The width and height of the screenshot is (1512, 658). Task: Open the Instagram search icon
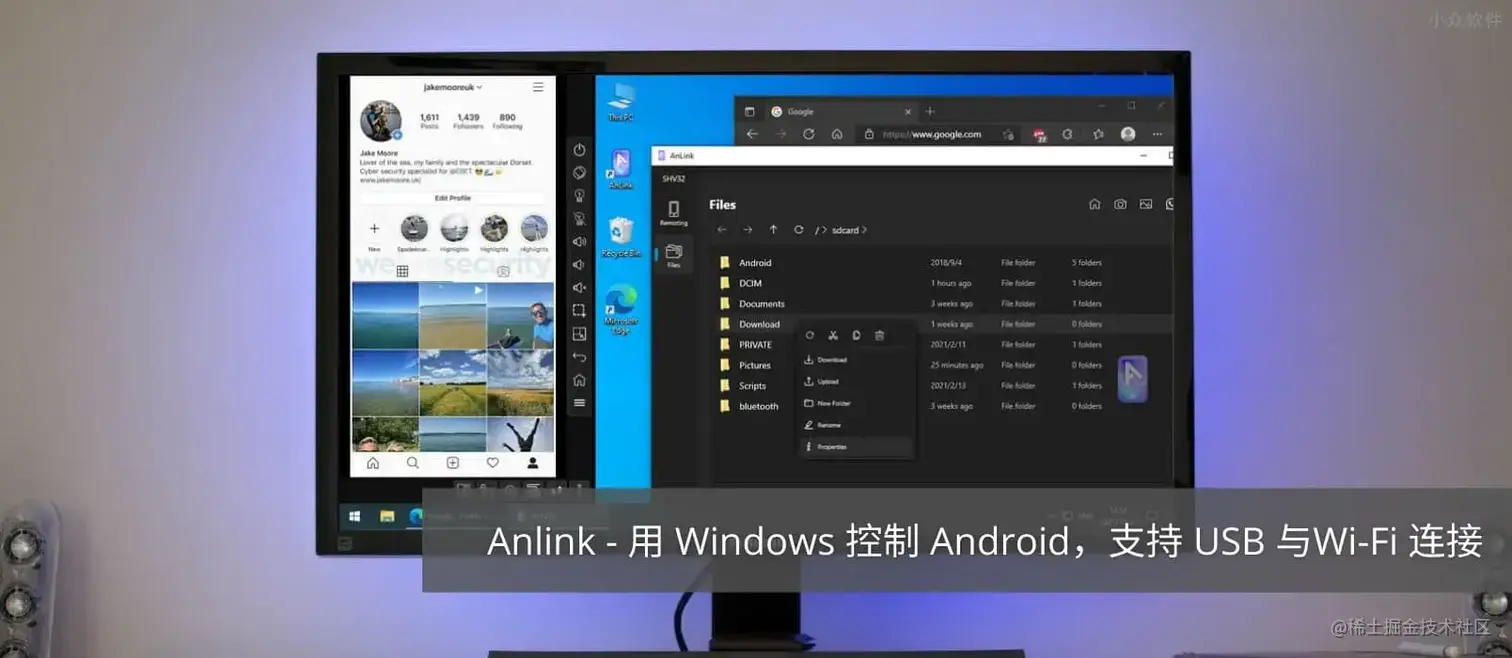(x=412, y=463)
